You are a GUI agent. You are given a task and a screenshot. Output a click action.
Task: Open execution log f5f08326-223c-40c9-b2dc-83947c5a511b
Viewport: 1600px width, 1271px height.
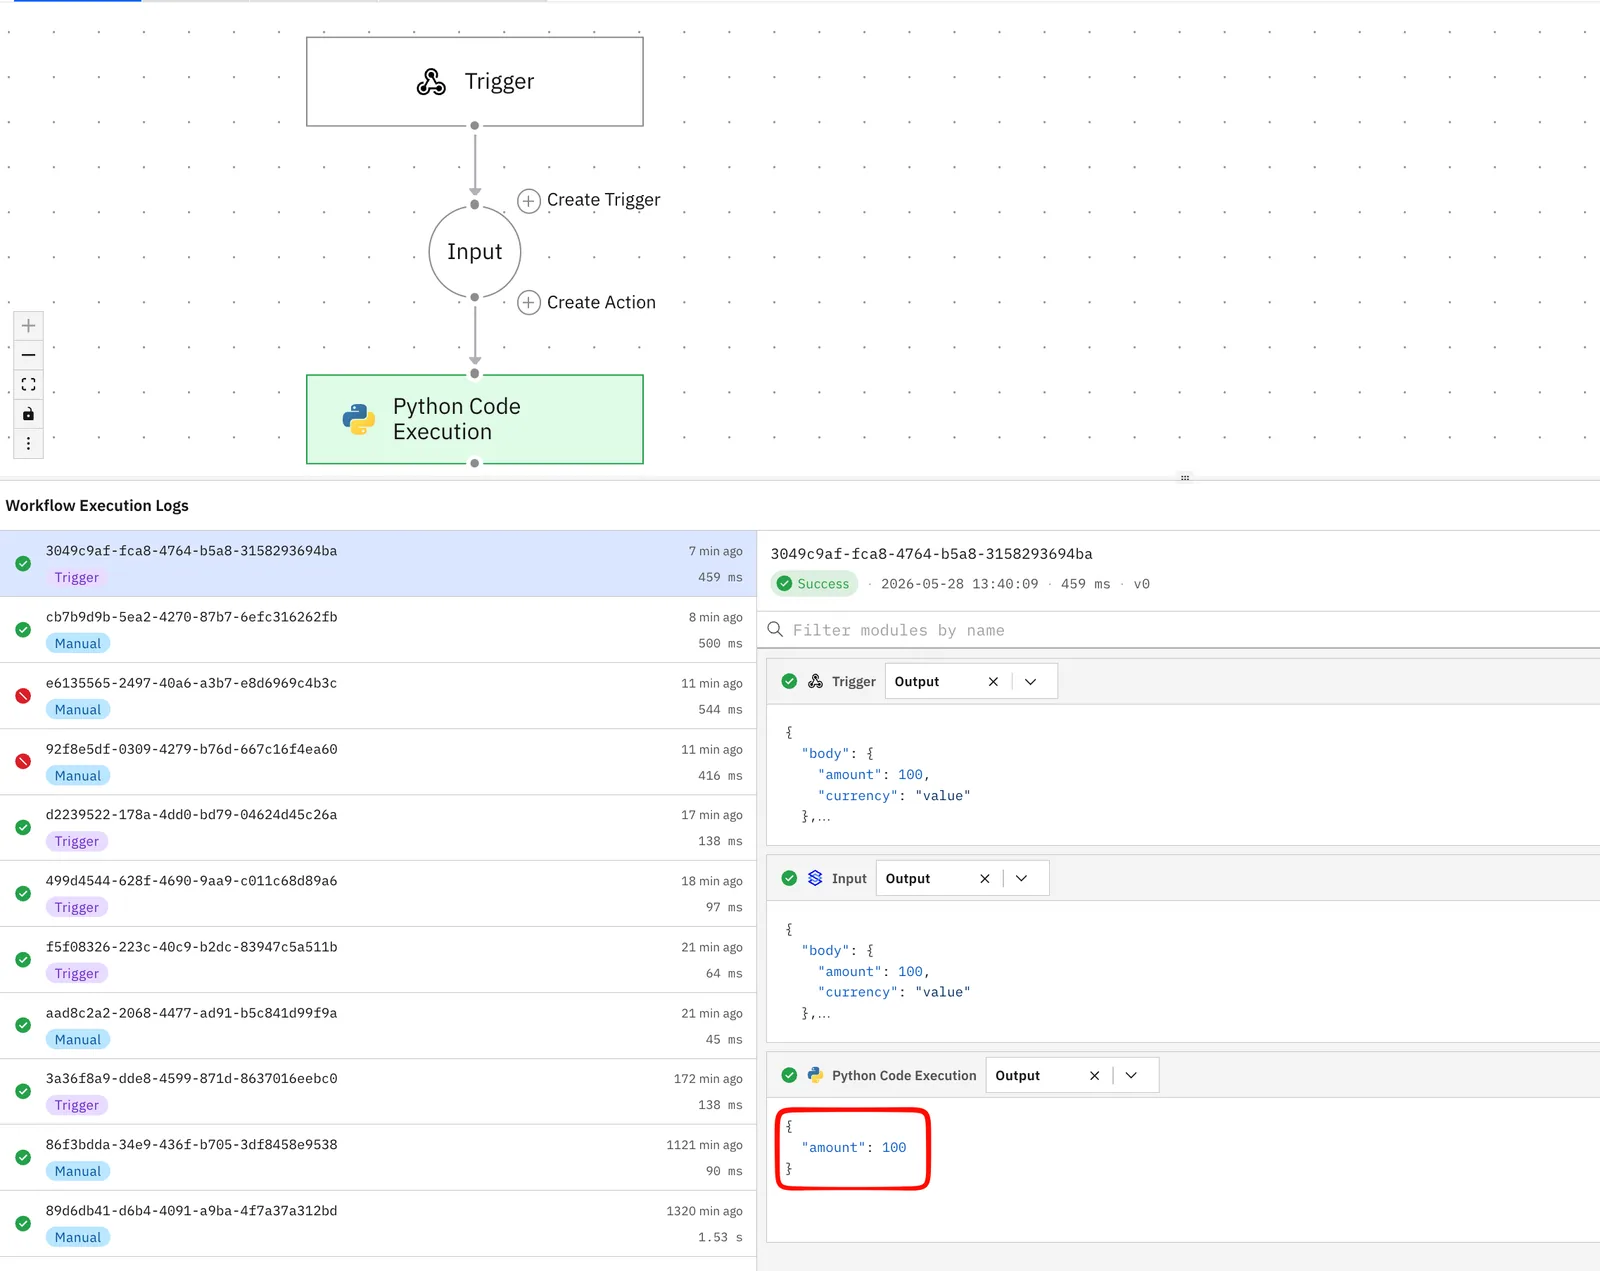(x=378, y=960)
